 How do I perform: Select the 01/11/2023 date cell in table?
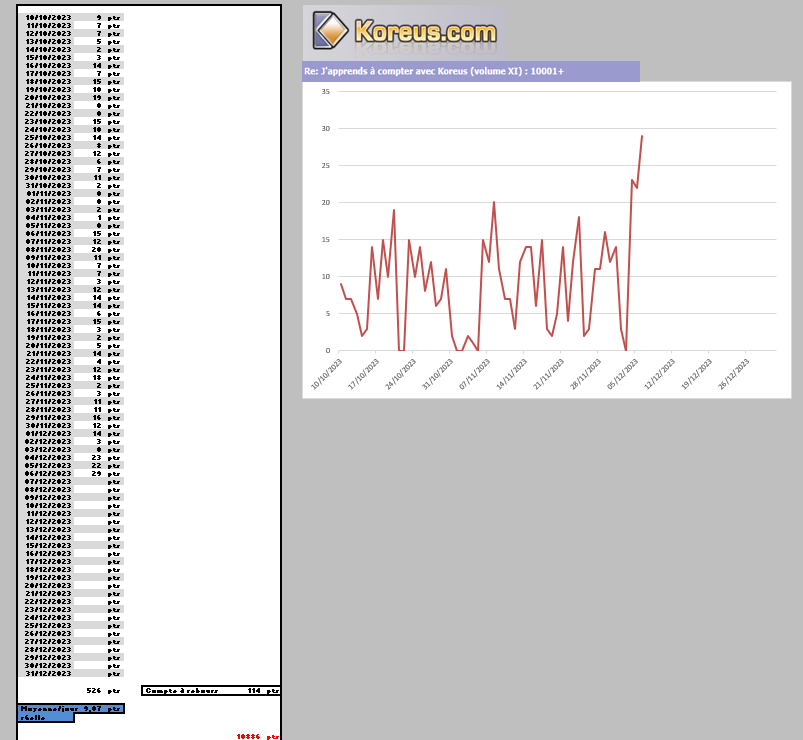click(48, 193)
